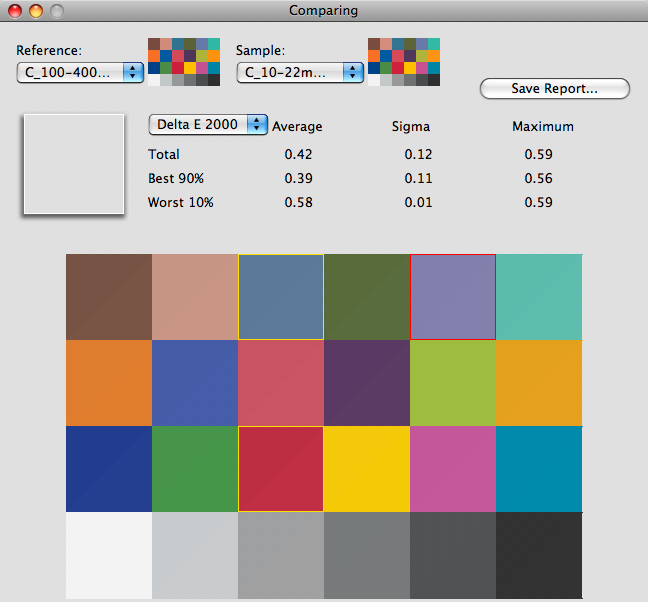Select the medium gray patch

[x=367, y=555]
